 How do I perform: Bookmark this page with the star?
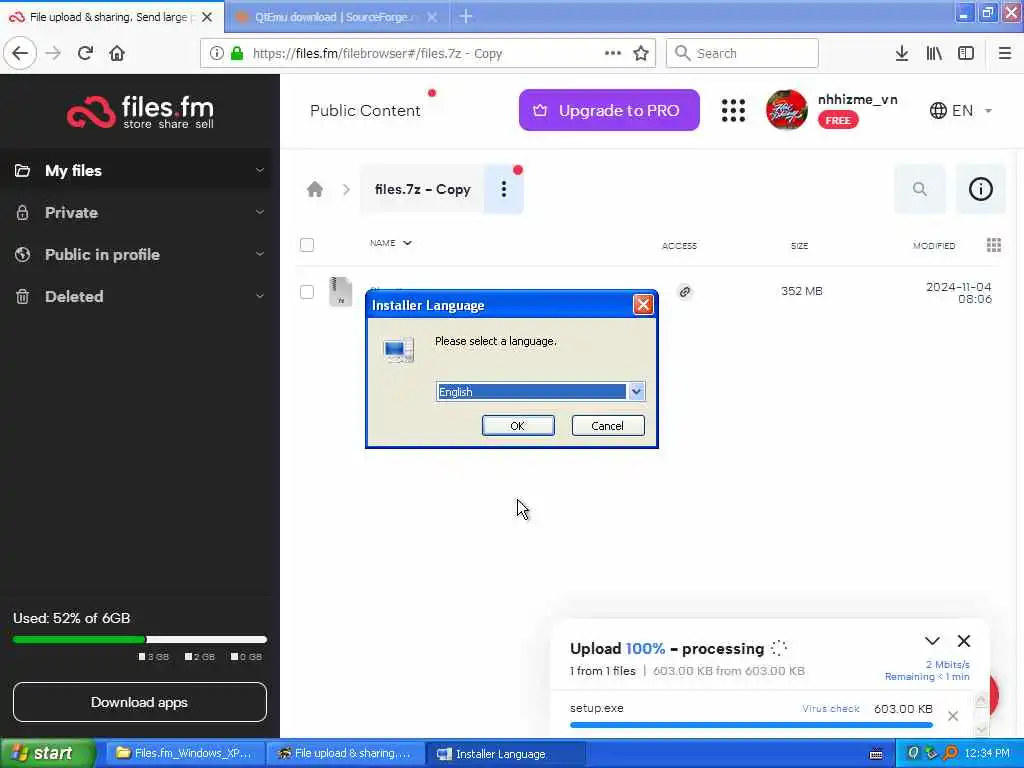pyautogui.click(x=641, y=53)
